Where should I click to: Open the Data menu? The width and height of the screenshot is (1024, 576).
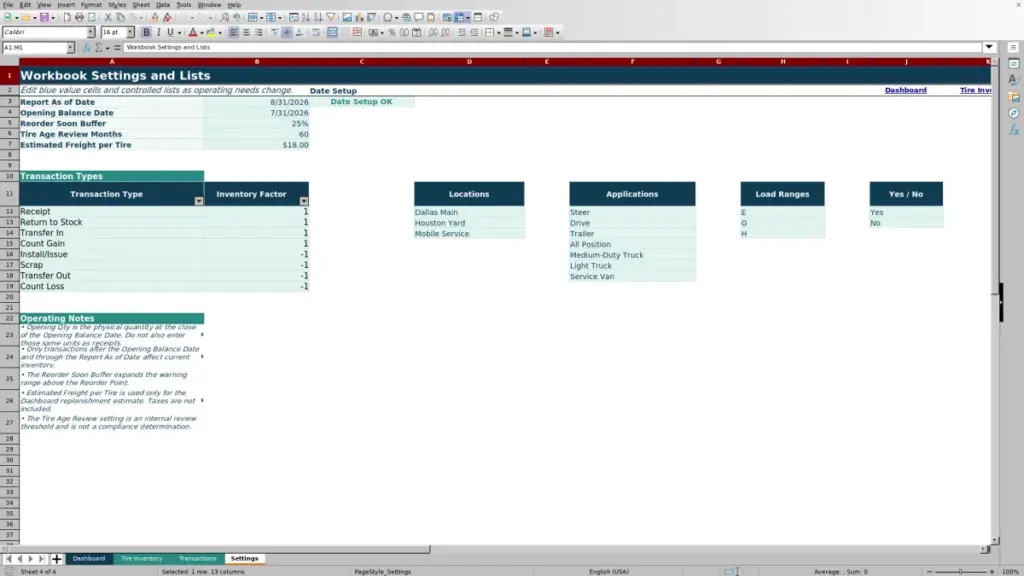[x=163, y=5]
